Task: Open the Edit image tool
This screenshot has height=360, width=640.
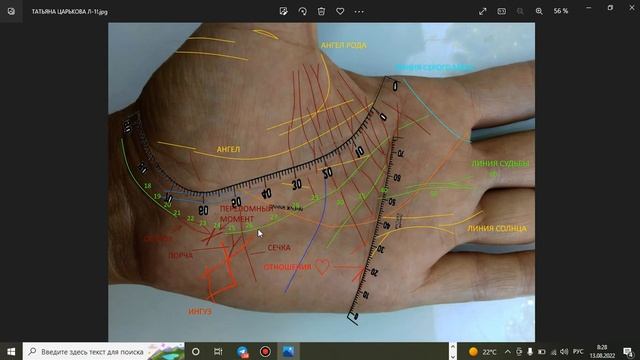Action: tap(283, 11)
